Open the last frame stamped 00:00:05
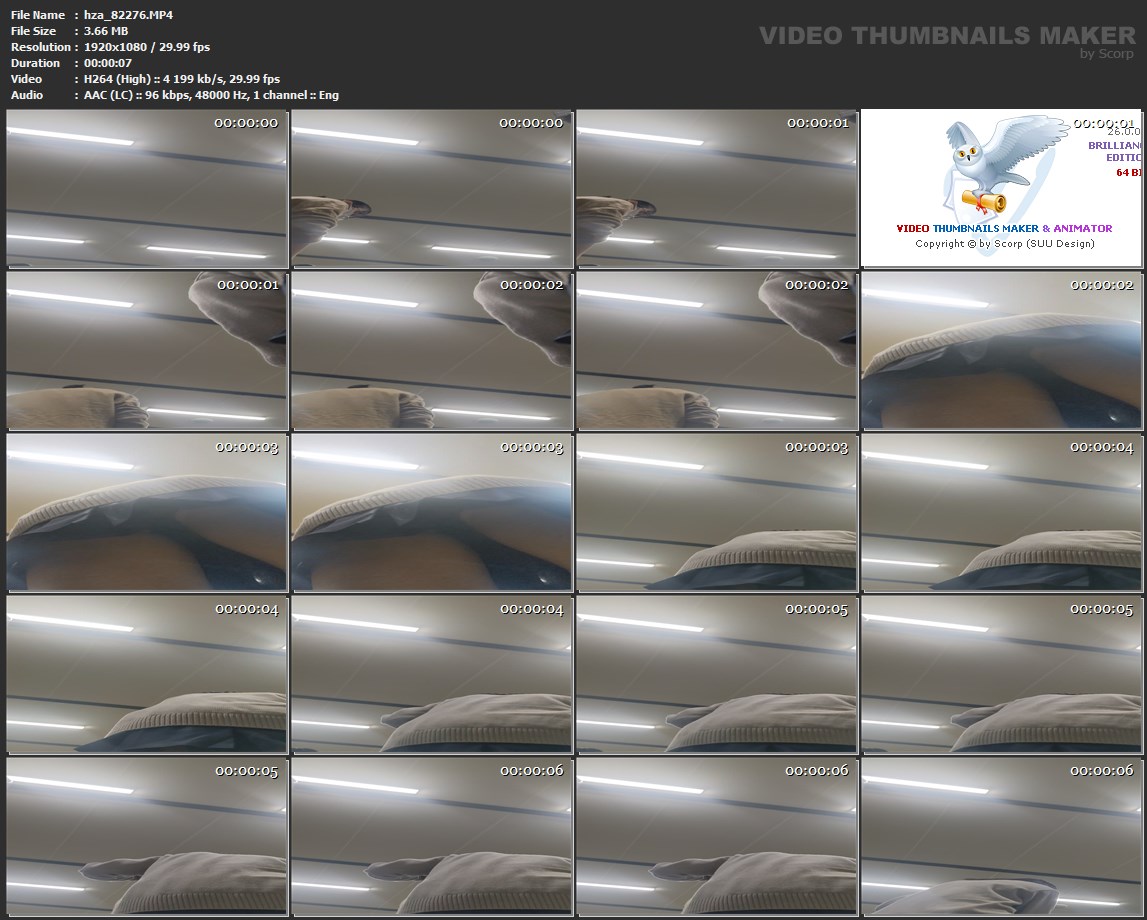Image resolution: width=1147 pixels, height=920 pixels. (146, 837)
